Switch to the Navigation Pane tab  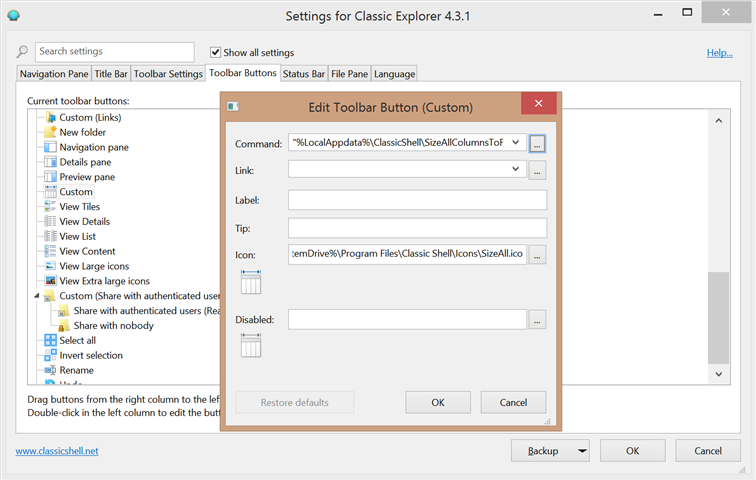tap(54, 74)
